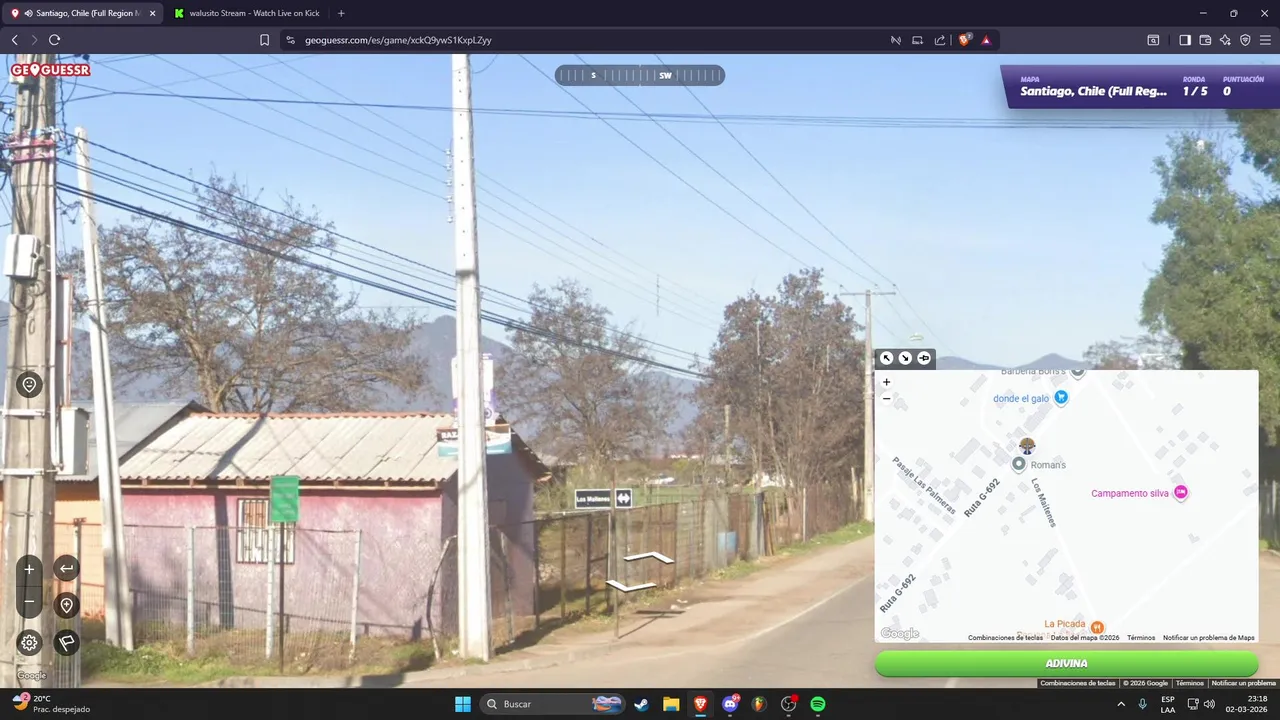Toggle the browser sidebar panel
1280x720 pixels.
[x=1185, y=40]
